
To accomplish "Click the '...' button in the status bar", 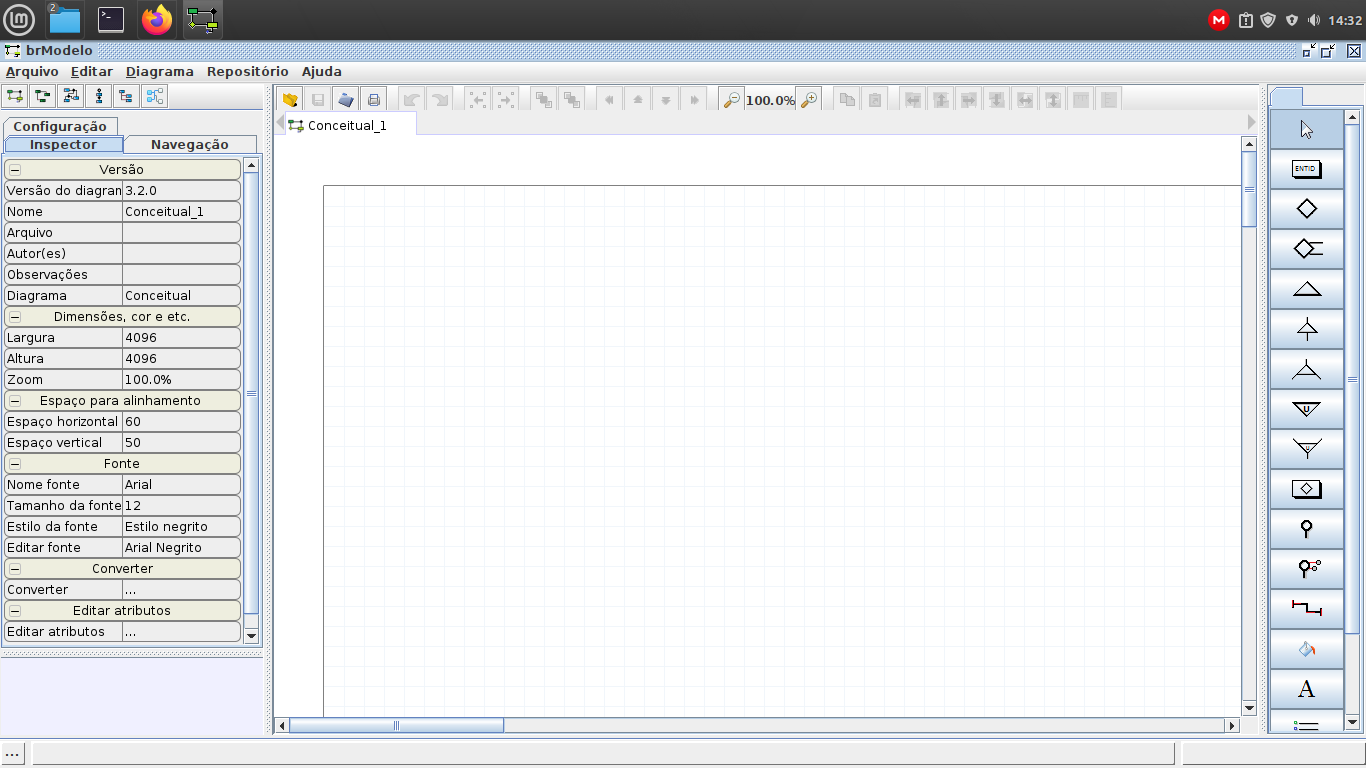I will (14, 753).
